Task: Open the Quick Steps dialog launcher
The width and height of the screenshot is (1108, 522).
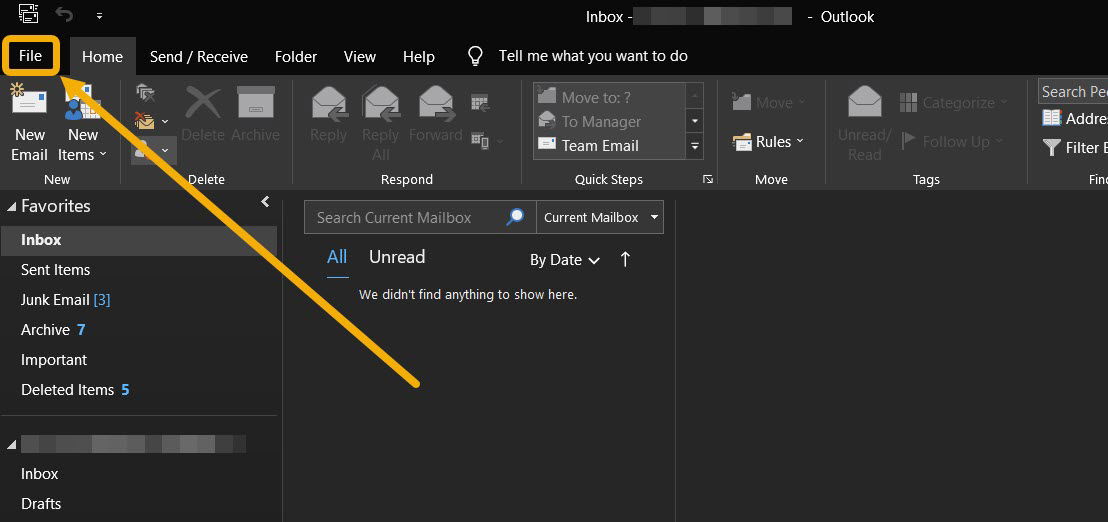Action: 708,180
